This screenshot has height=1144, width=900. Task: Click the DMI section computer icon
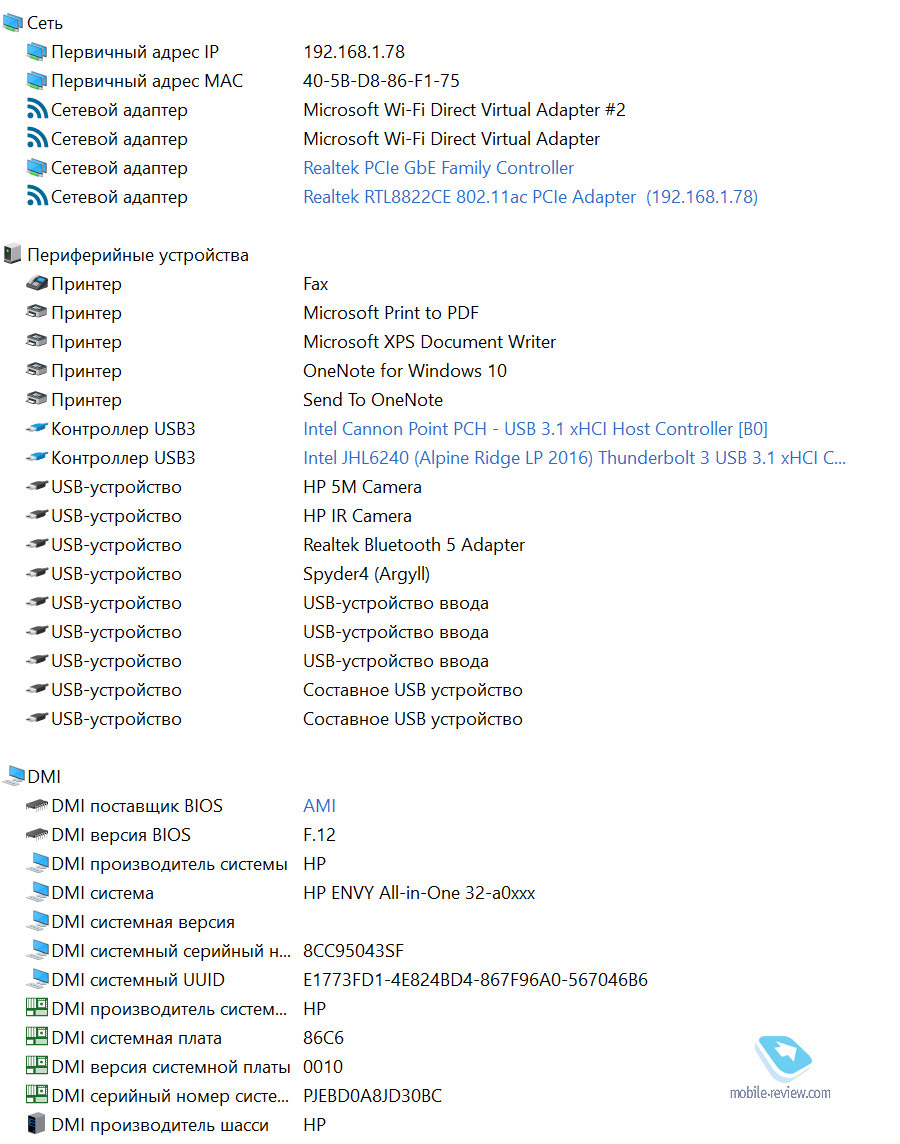[x=14, y=776]
